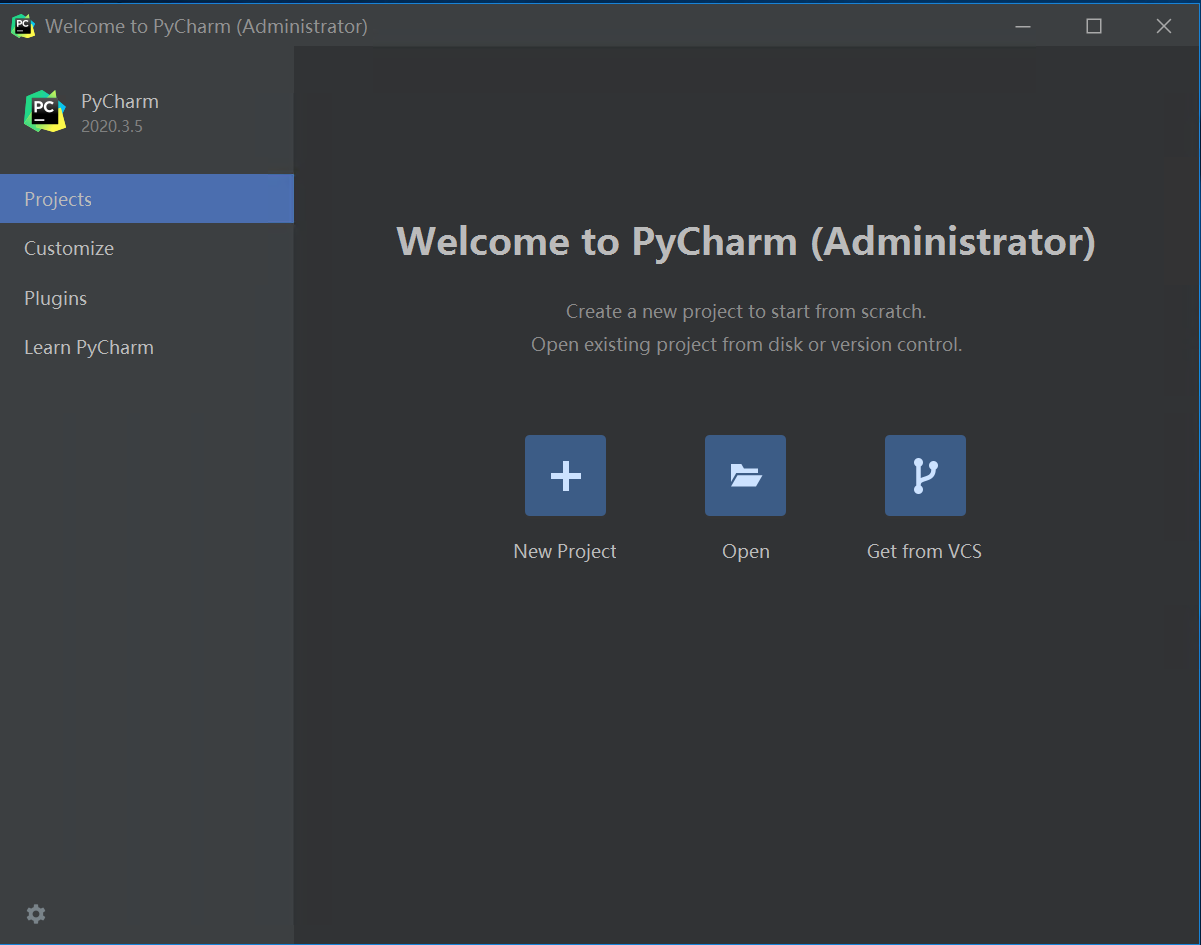Click the "Get from VCS" text label
This screenshot has height=945, width=1201.
pyautogui.click(x=924, y=551)
